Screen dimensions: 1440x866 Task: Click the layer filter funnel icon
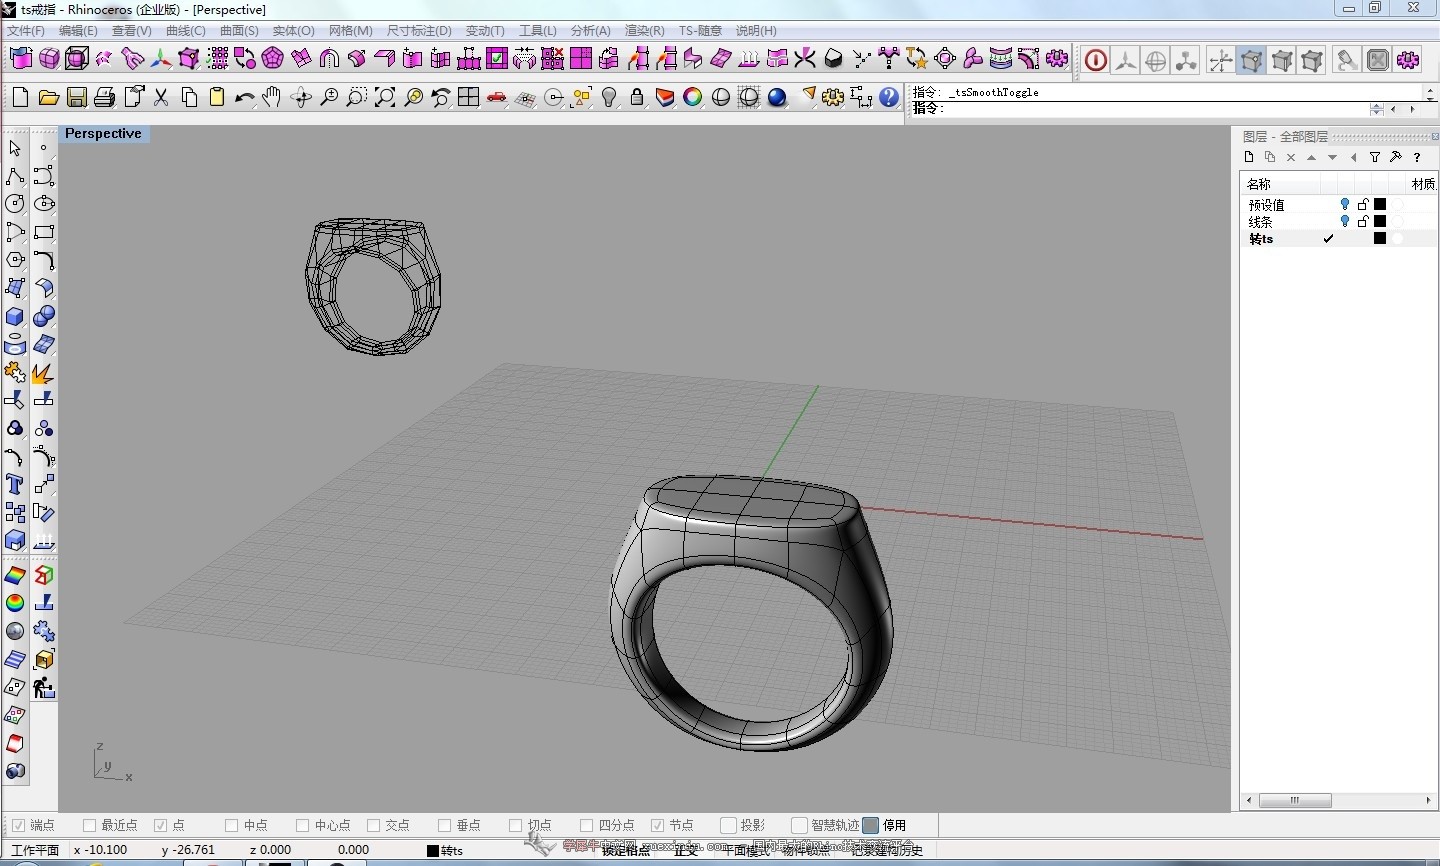pyautogui.click(x=1375, y=157)
